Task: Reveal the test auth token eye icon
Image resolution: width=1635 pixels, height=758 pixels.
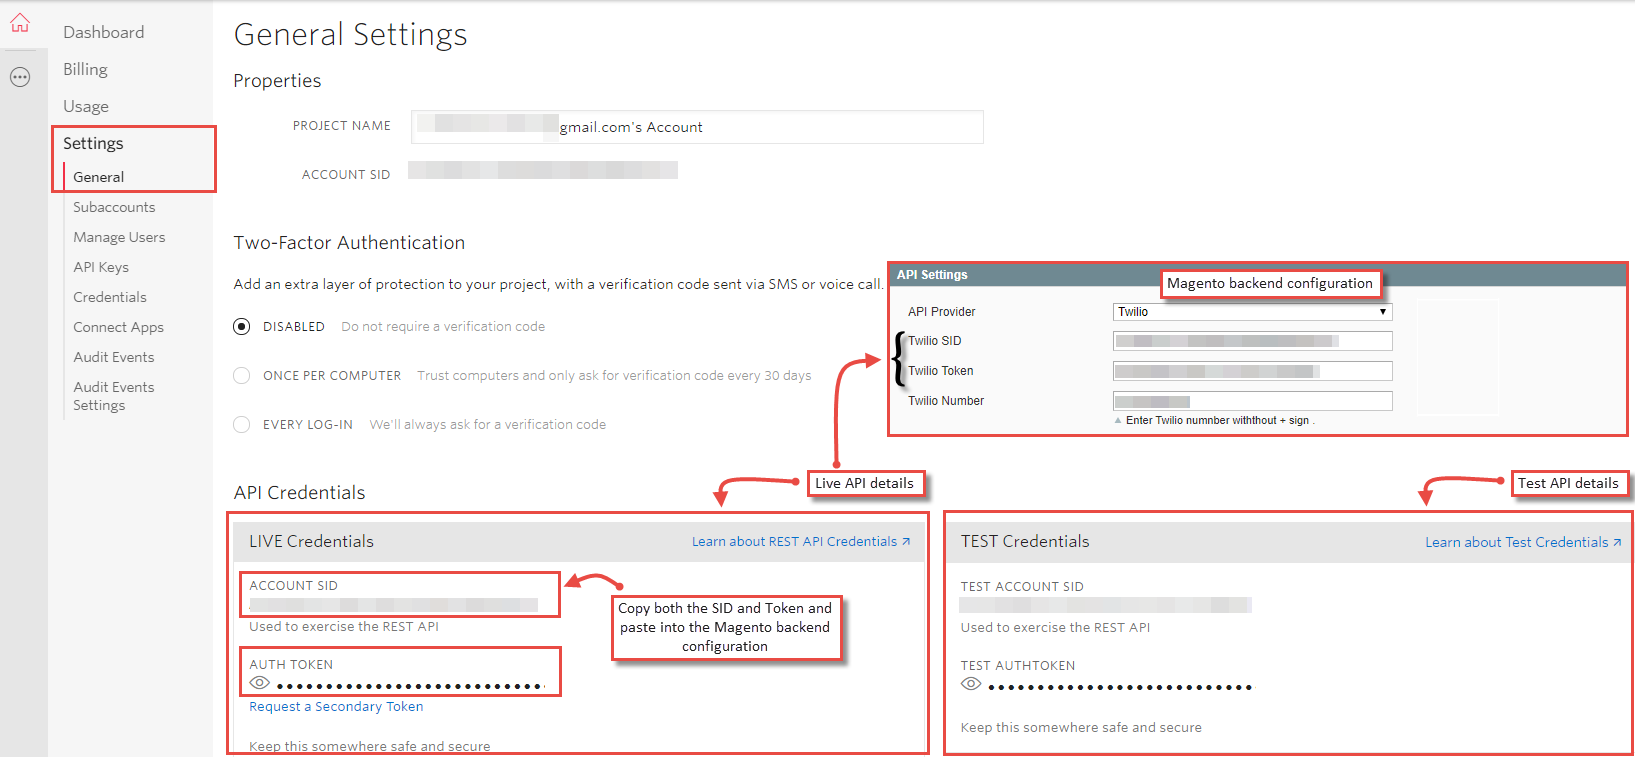Action: coord(971,684)
